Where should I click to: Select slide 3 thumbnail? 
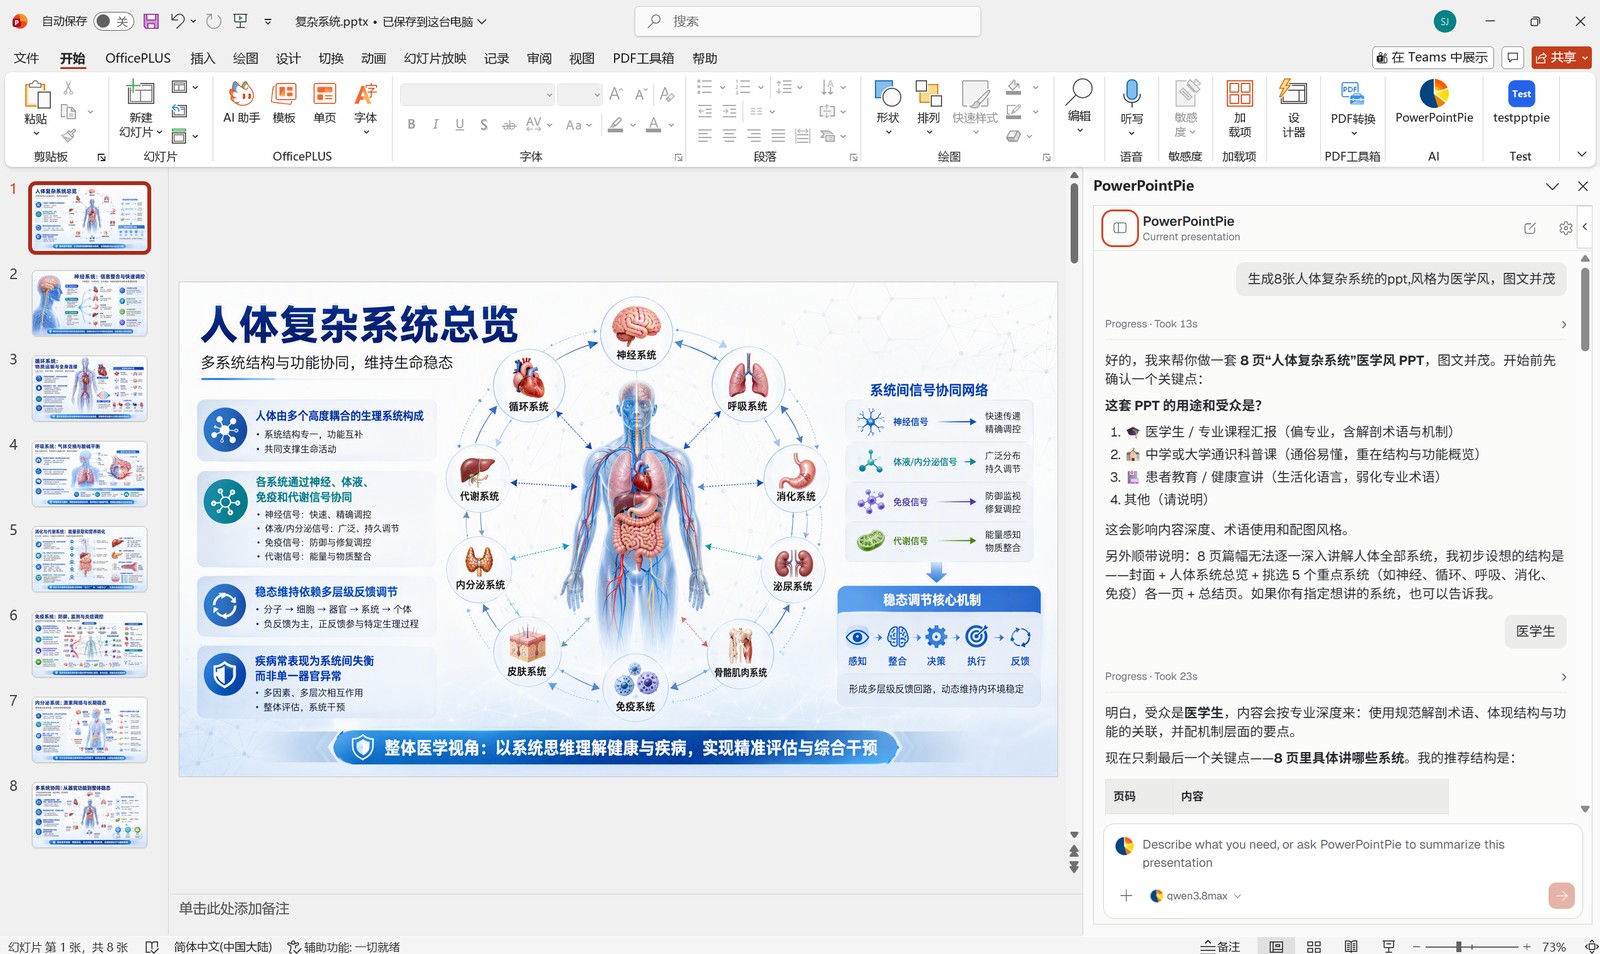(89, 388)
